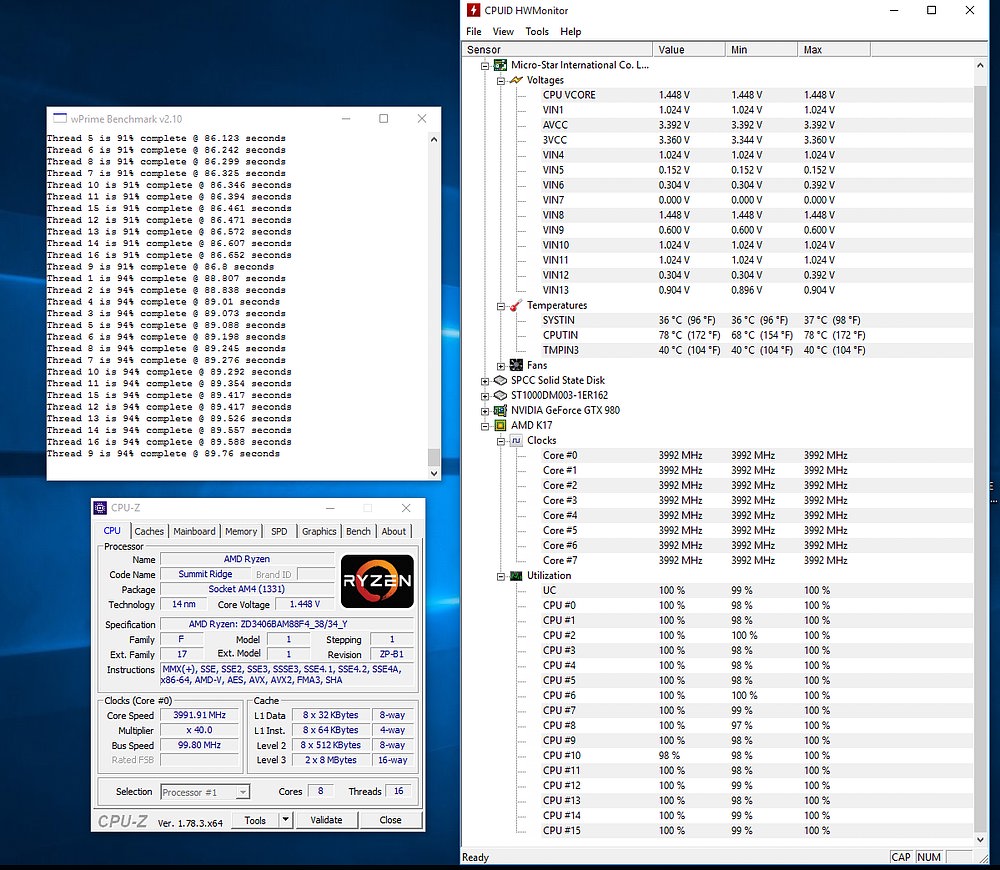
Task: Collapse the Utilization section
Action: pyautogui.click(x=501, y=577)
